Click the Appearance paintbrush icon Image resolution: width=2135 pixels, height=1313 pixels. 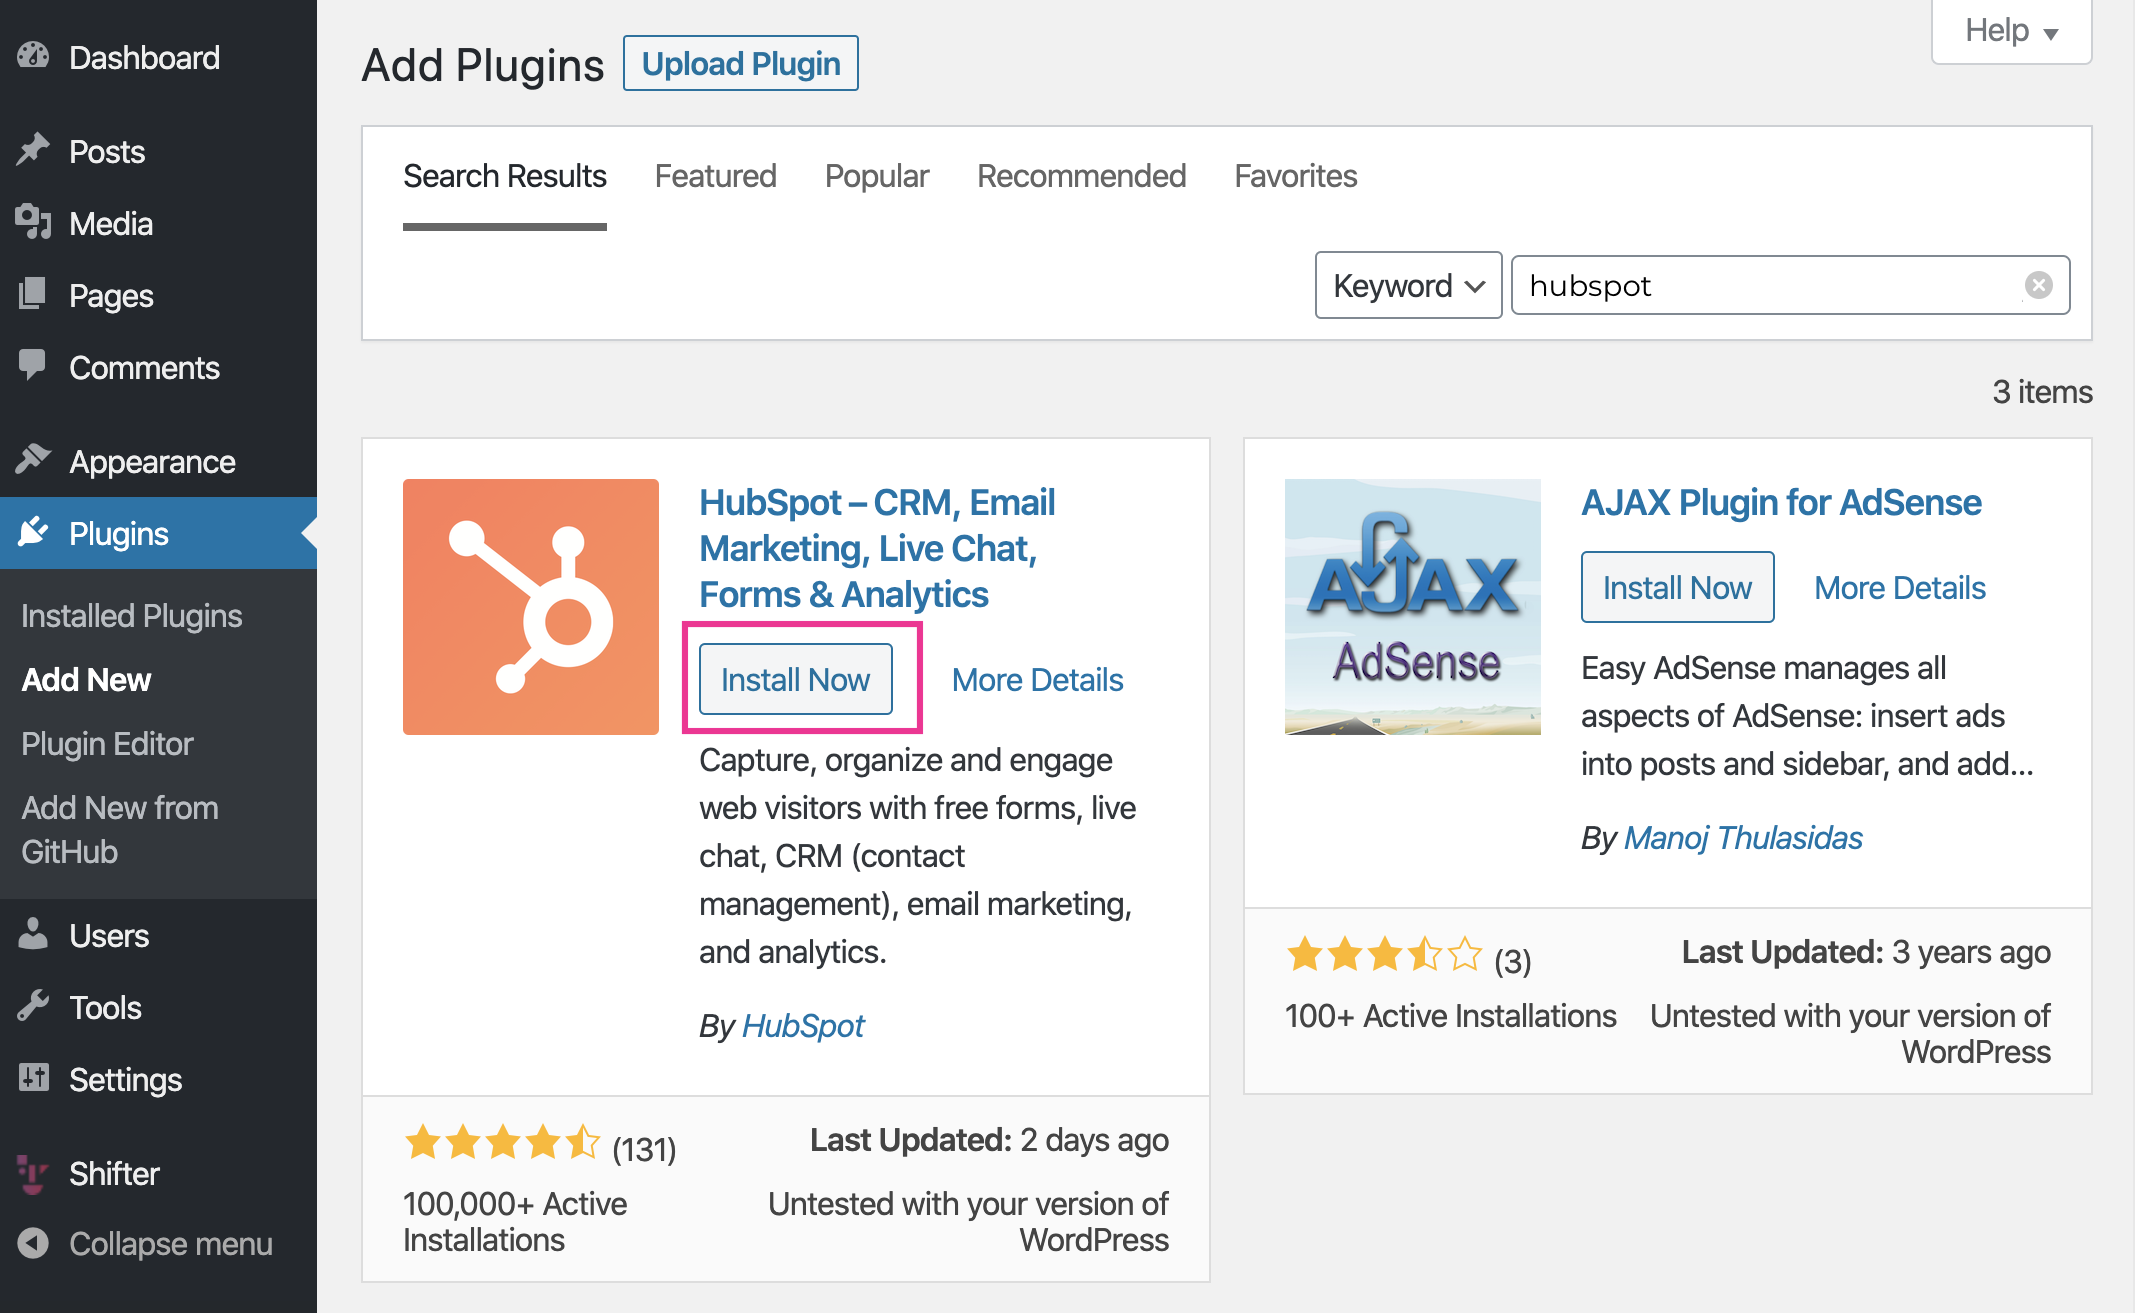pyautogui.click(x=33, y=460)
